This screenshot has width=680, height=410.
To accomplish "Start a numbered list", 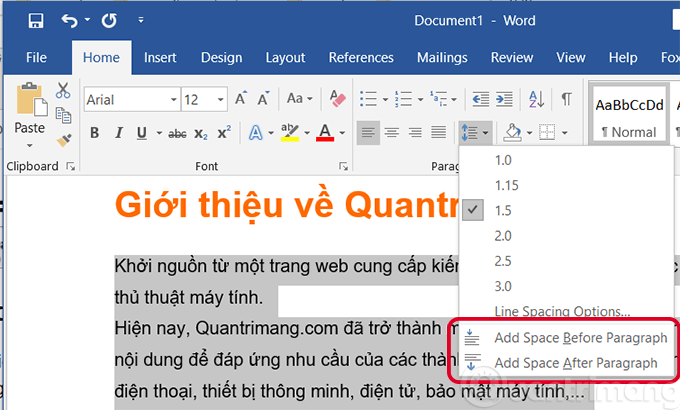I will pyautogui.click(x=403, y=99).
